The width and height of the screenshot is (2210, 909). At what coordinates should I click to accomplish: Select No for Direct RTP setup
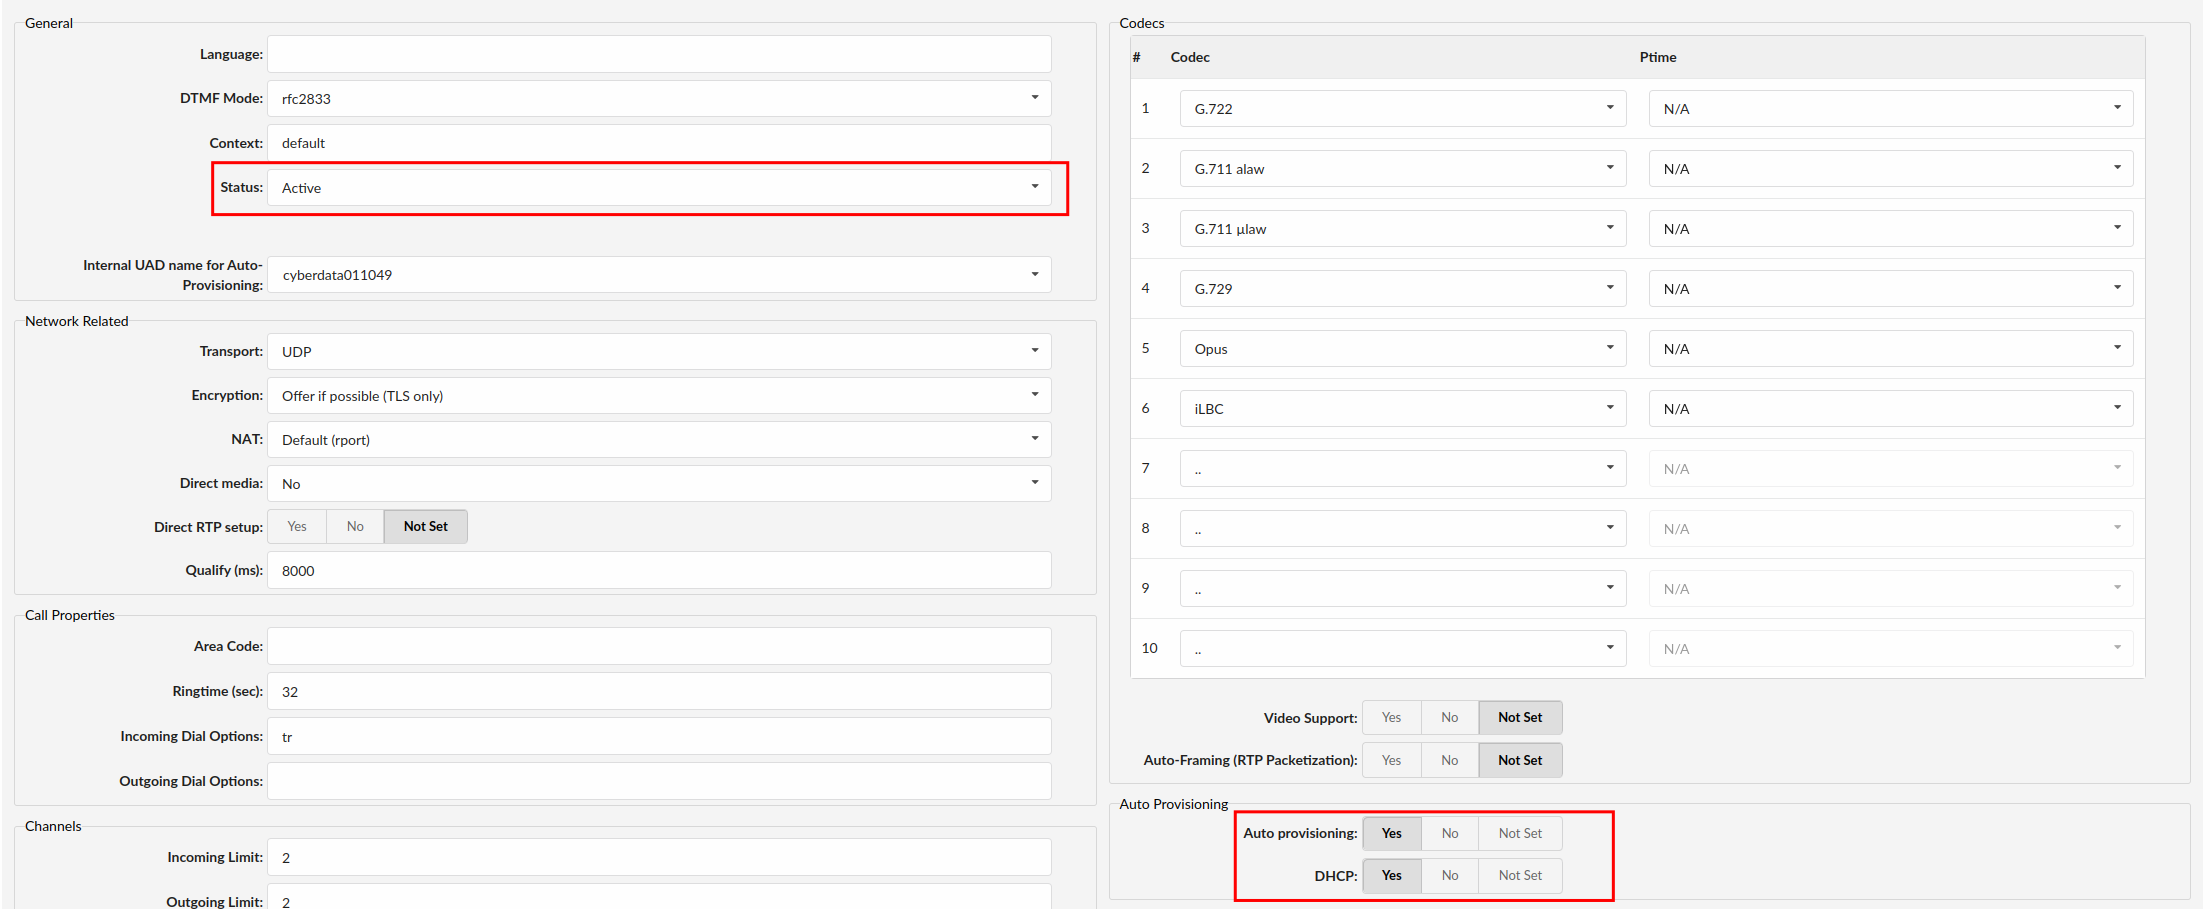pyautogui.click(x=355, y=527)
